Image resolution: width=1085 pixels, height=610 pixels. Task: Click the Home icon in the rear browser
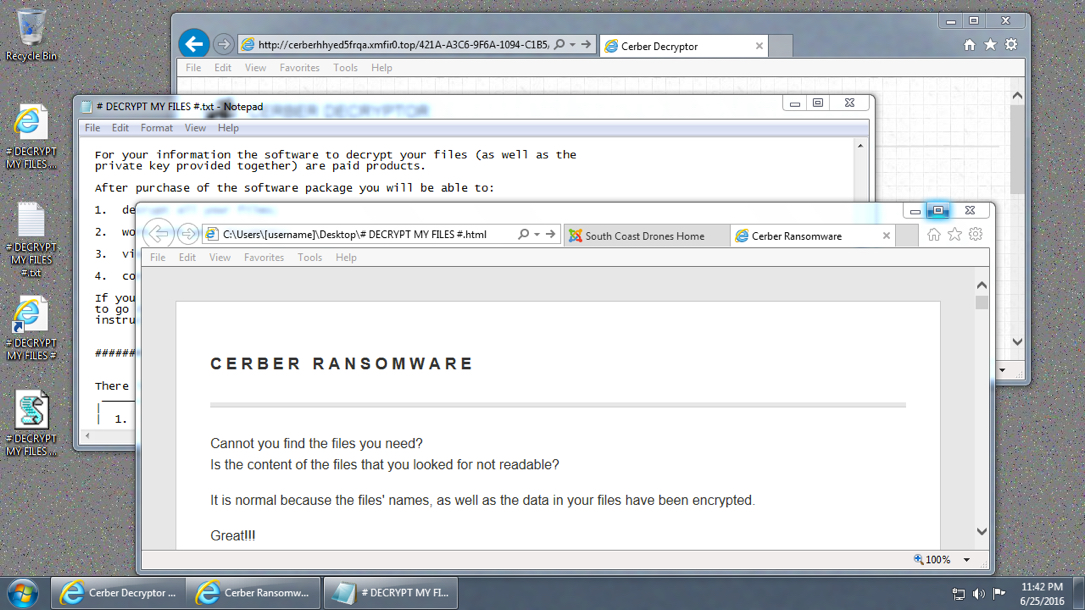tap(969, 45)
